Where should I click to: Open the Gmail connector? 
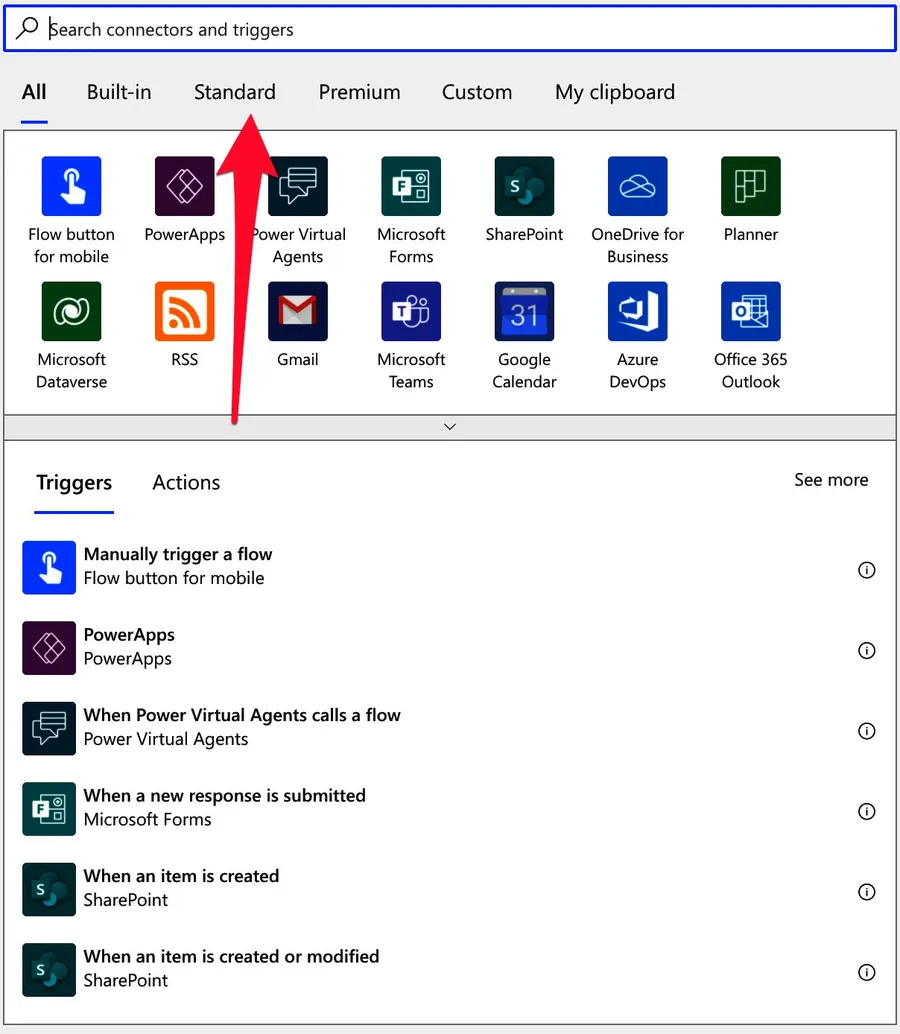click(x=297, y=311)
